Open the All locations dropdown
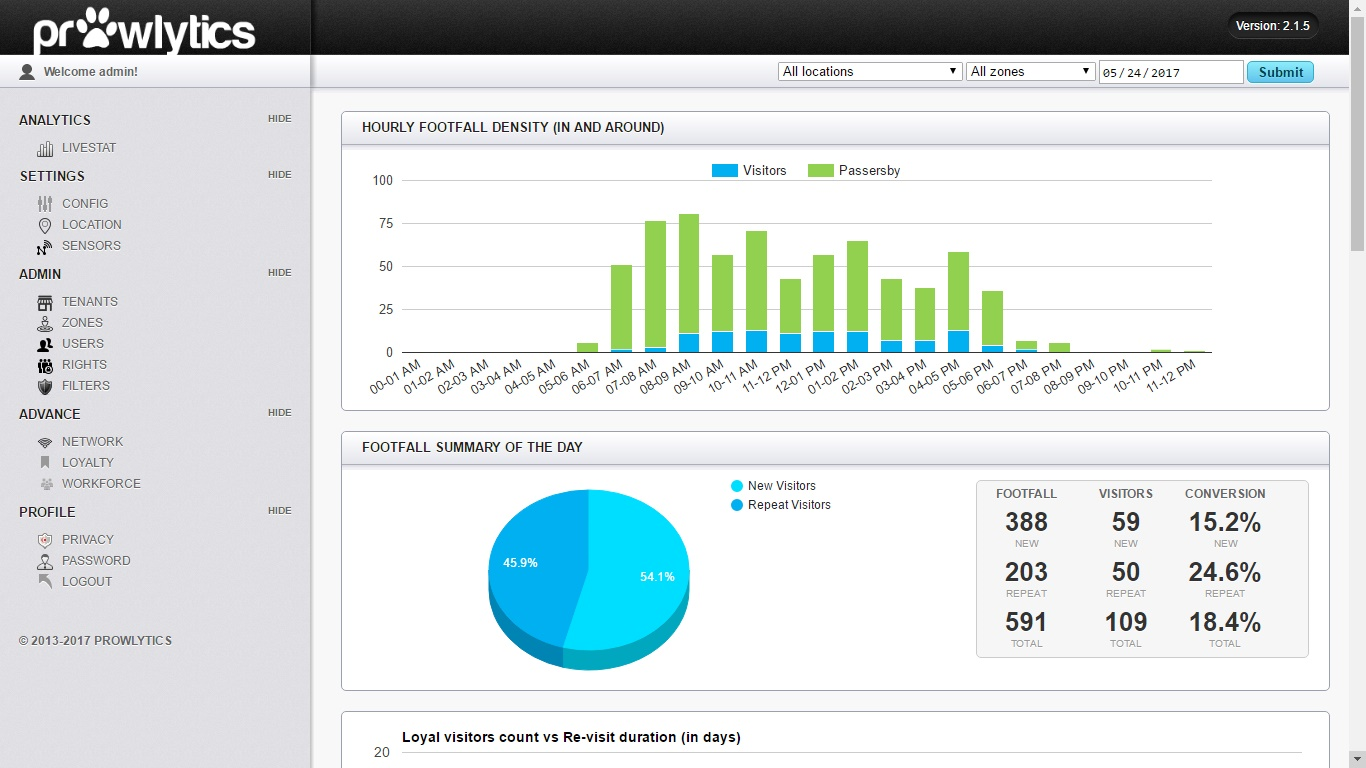The height and width of the screenshot is (768, 1366). (870, 72)
